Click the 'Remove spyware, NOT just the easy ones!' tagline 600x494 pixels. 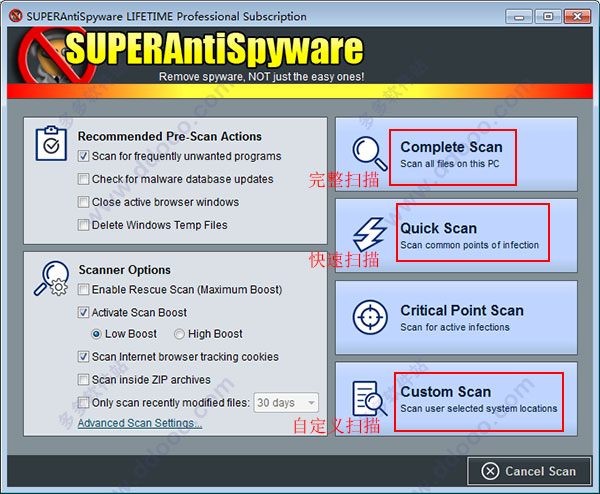pyautogui.click(x=261, y=77)
